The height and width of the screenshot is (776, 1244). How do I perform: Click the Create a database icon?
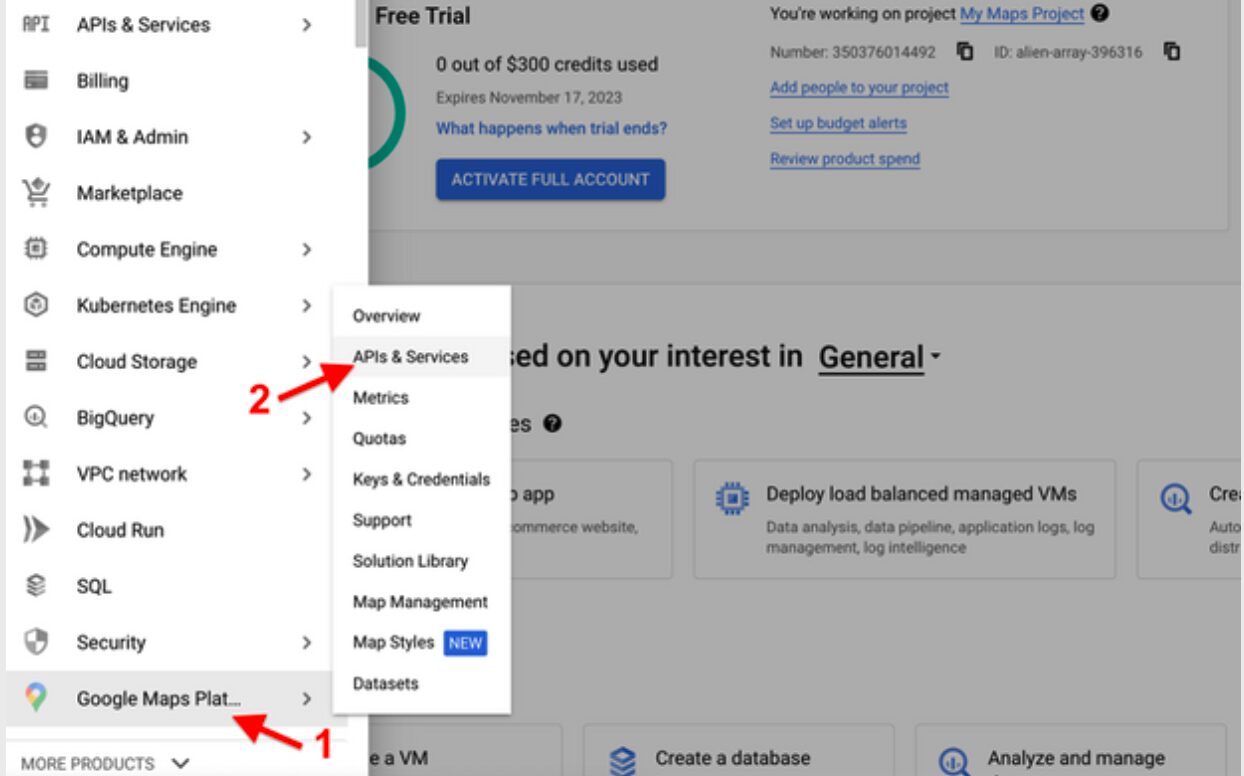point(623,760)
